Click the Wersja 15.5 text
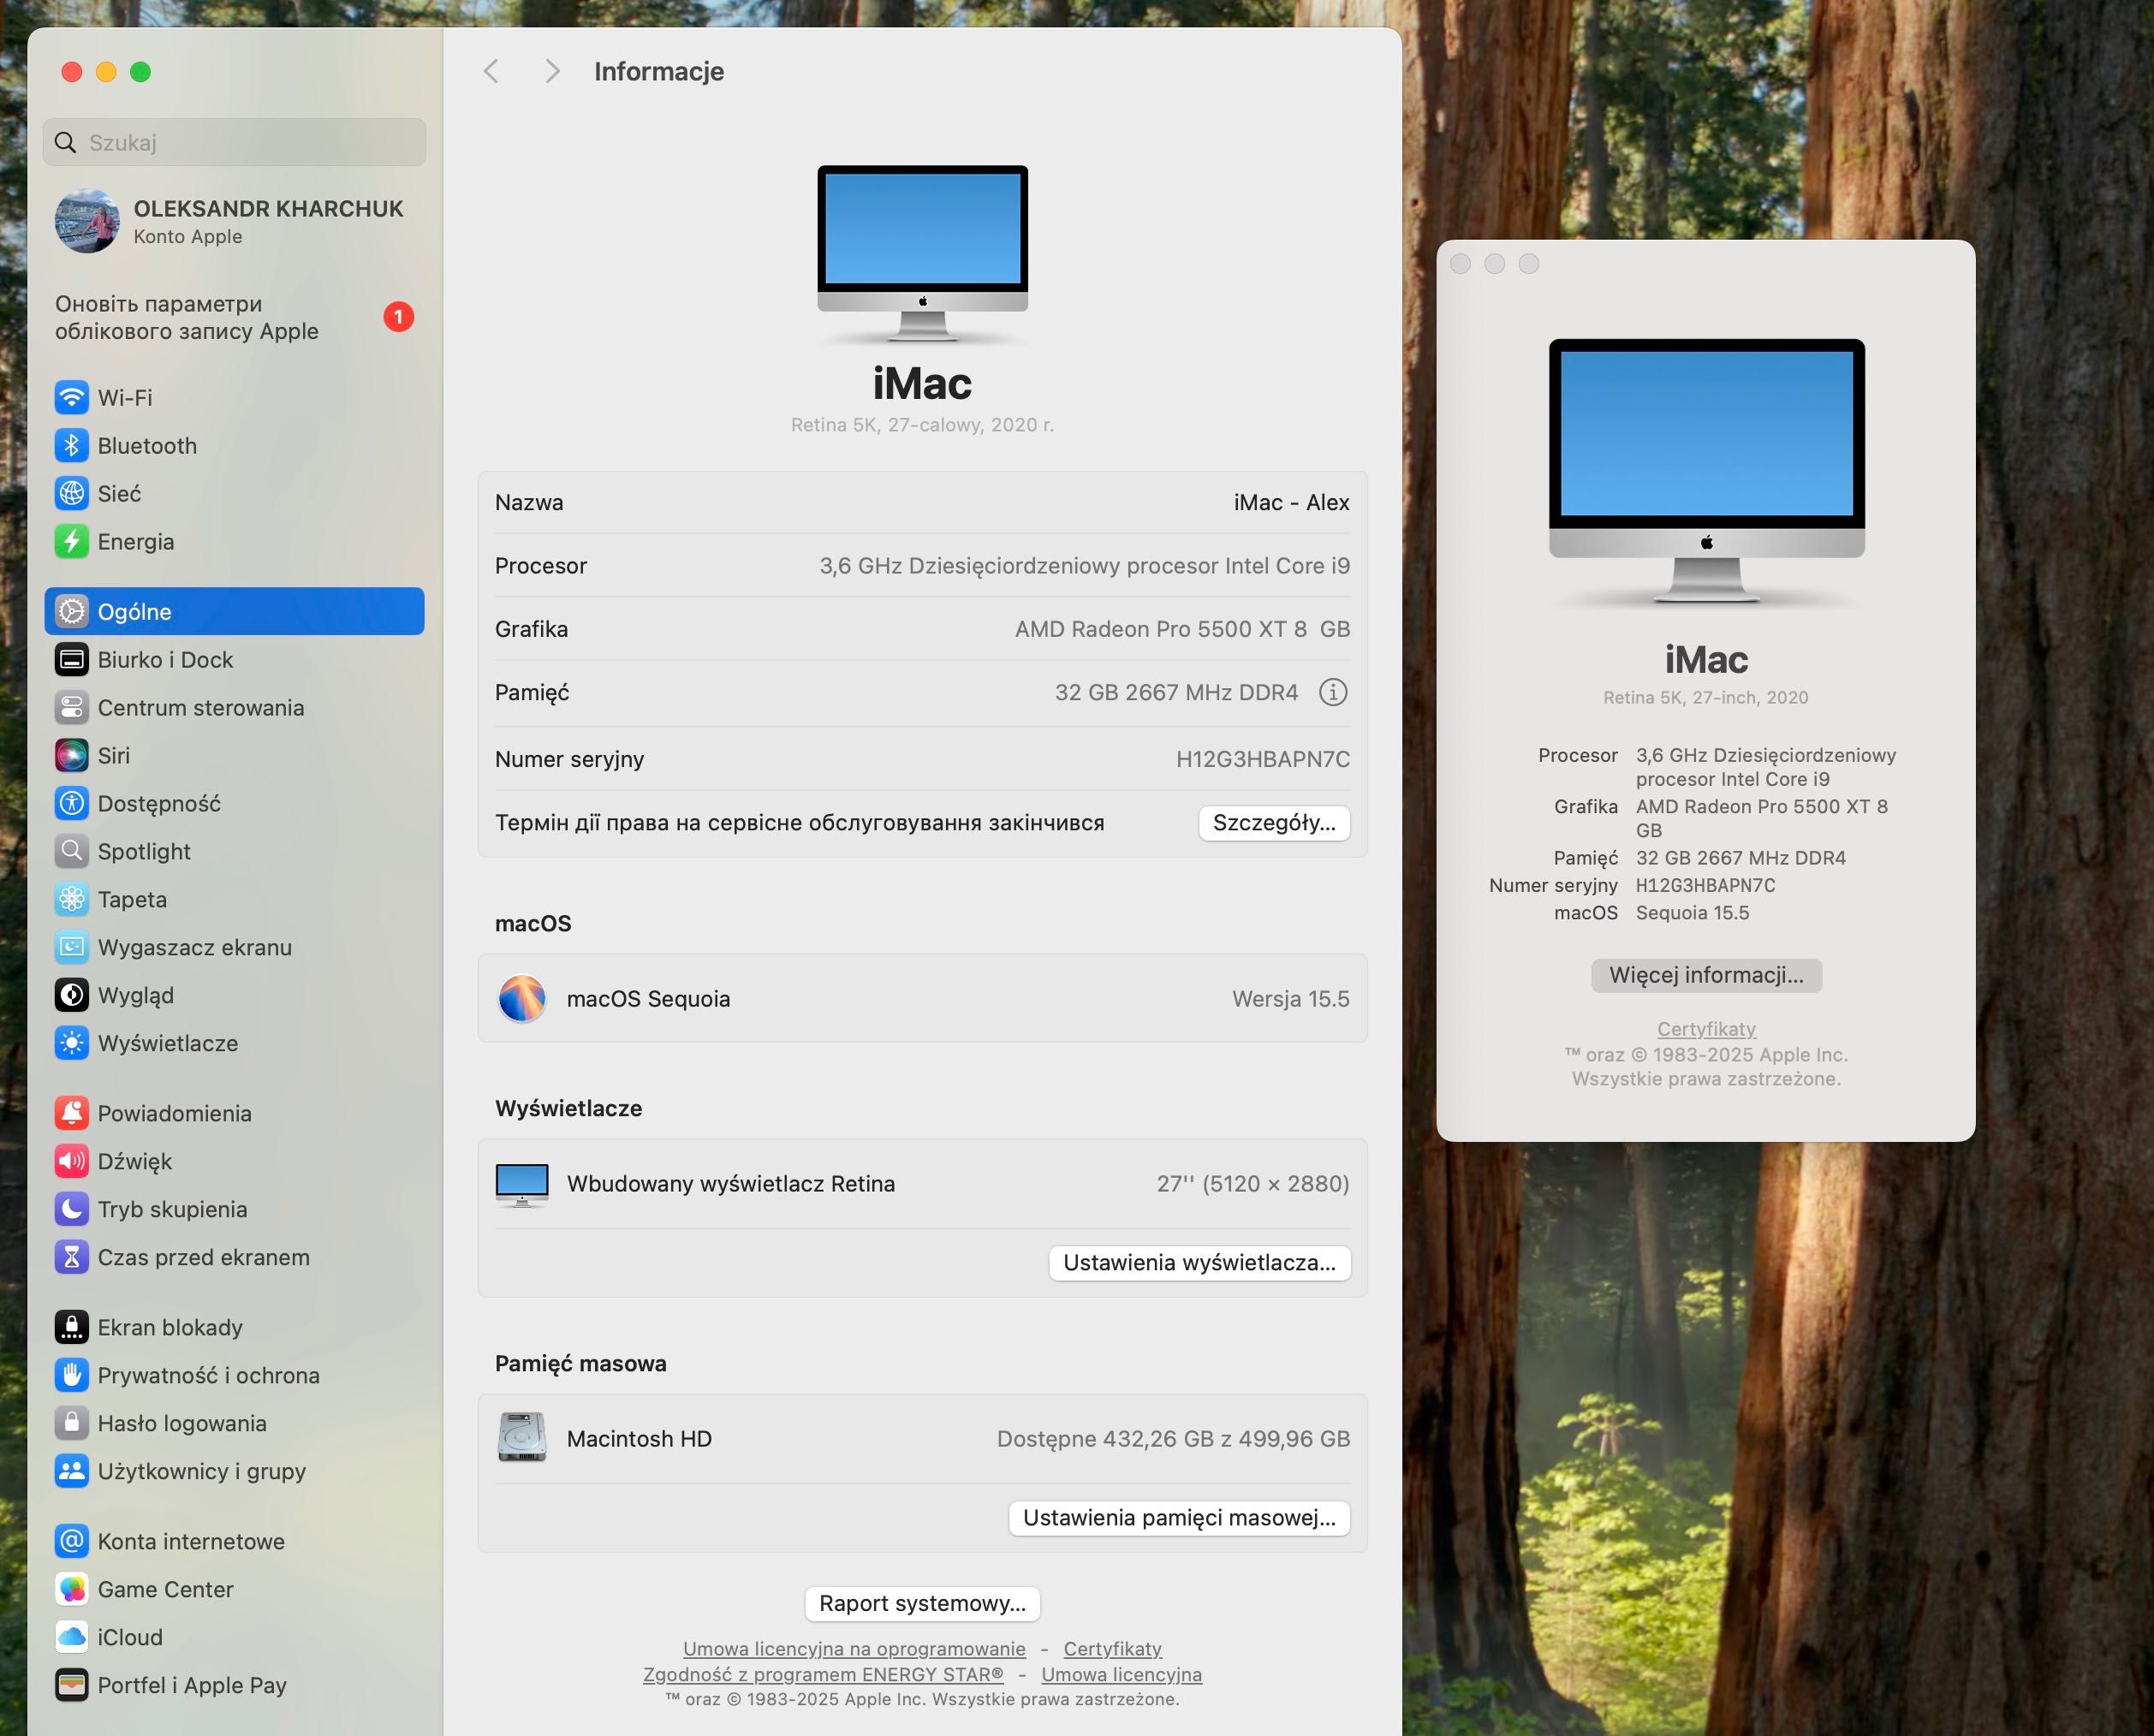 [x=1290, y=999]
